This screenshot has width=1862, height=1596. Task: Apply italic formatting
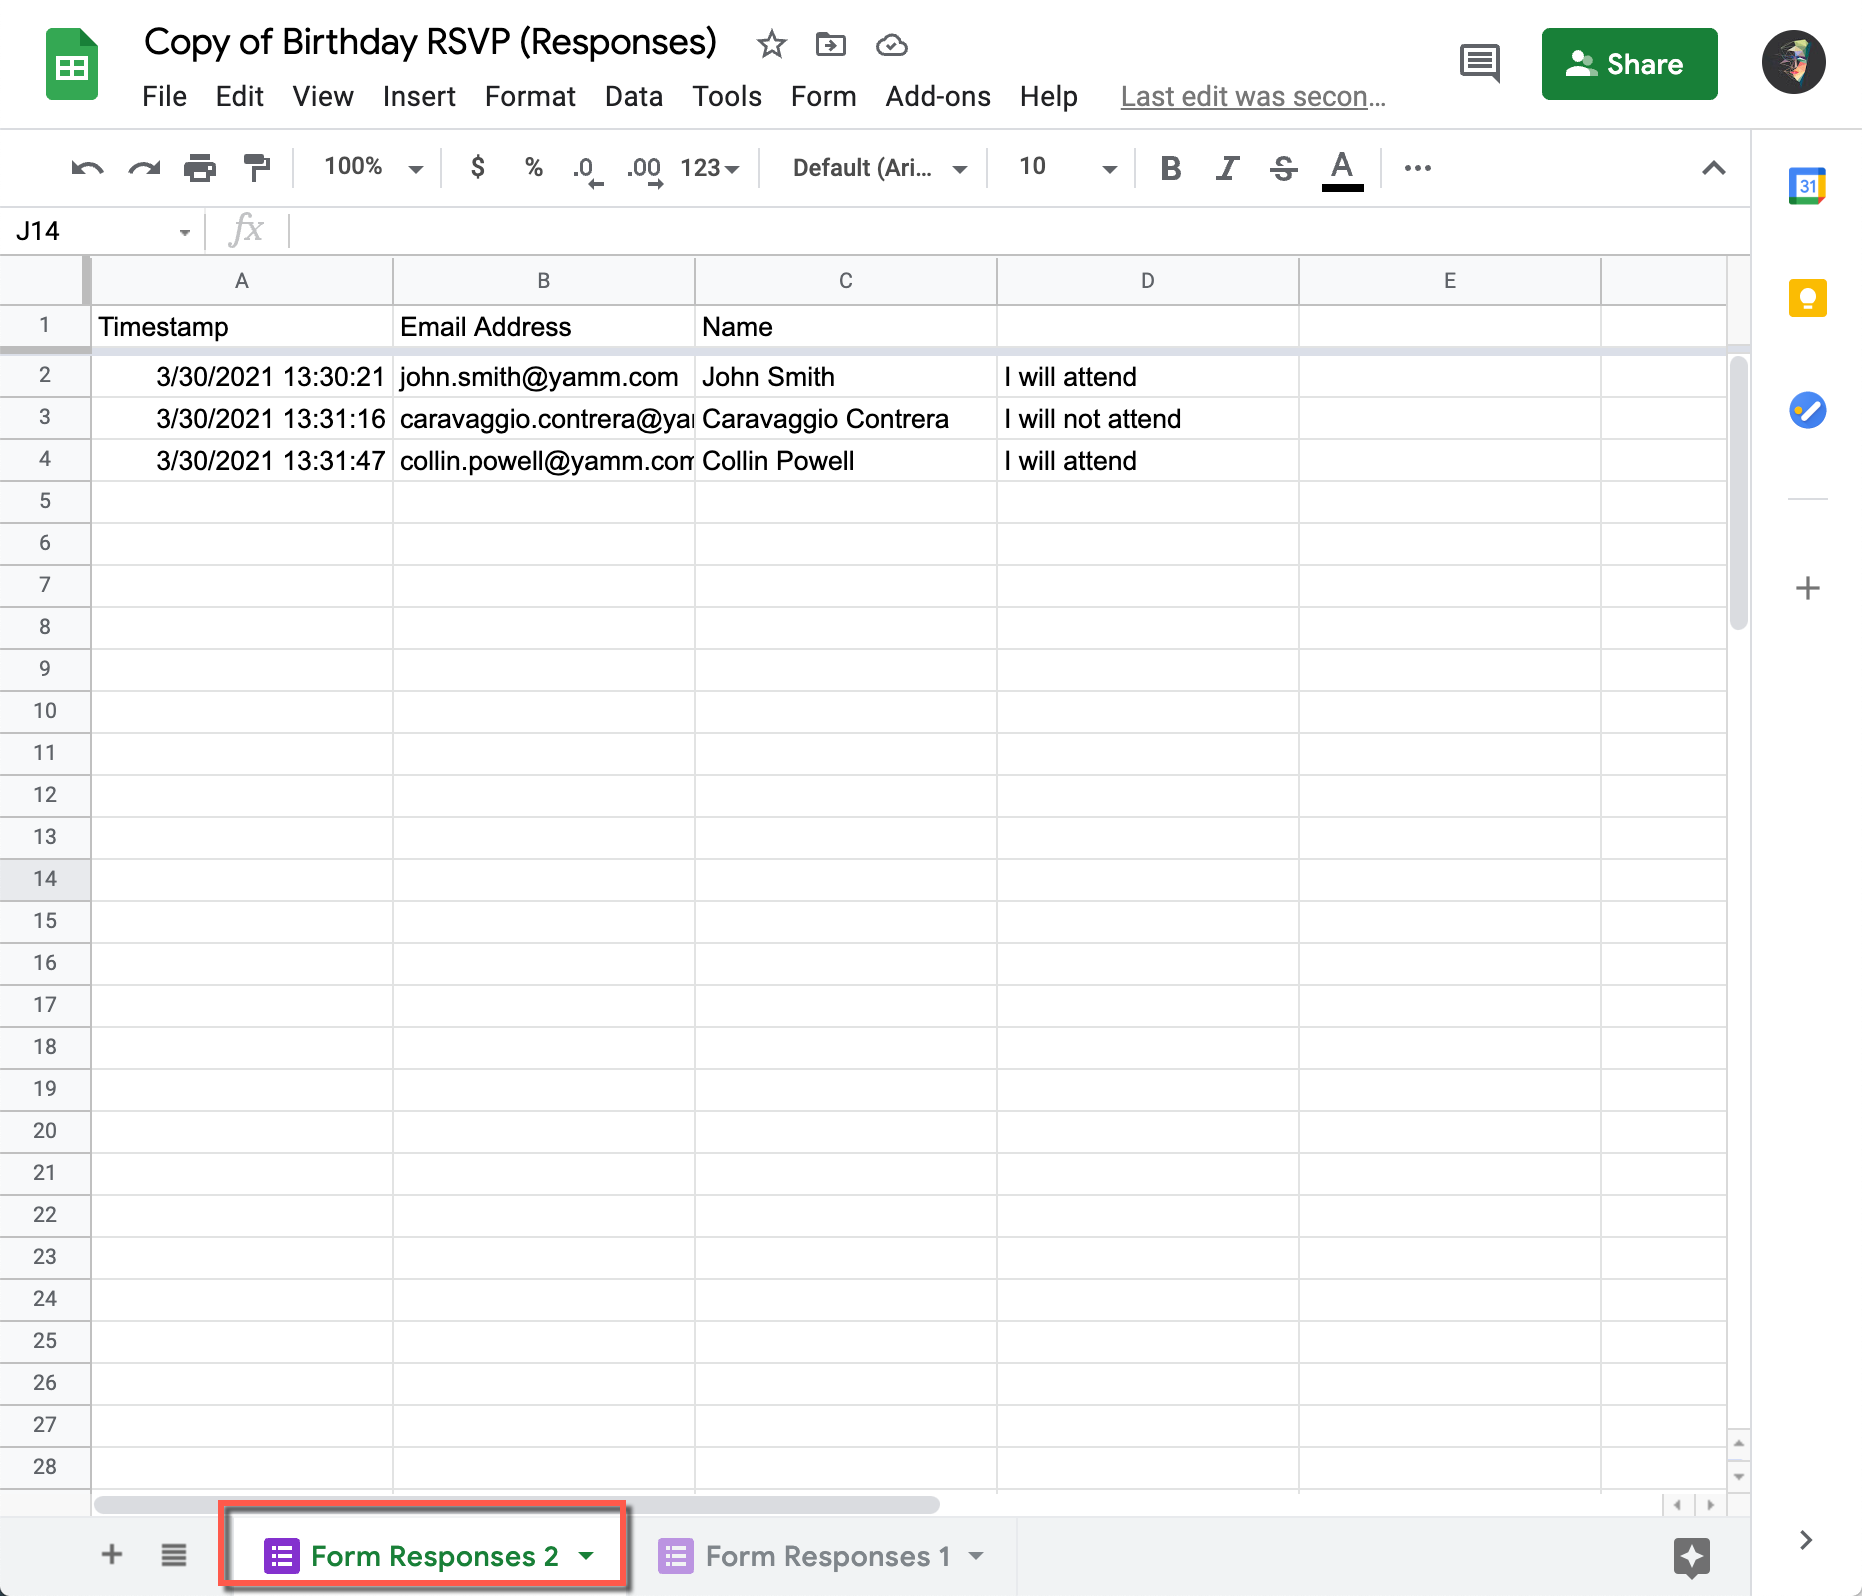coord(1226,168)
